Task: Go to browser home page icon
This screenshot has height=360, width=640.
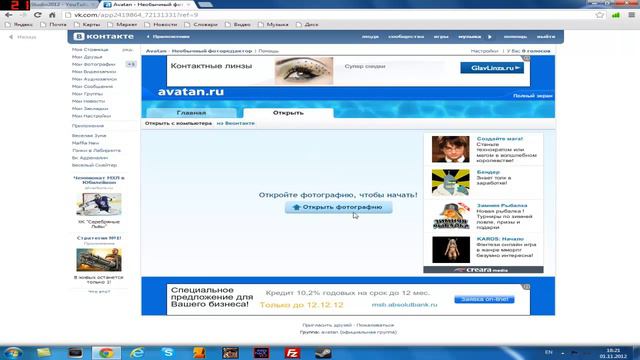Action: pos(52,15)
